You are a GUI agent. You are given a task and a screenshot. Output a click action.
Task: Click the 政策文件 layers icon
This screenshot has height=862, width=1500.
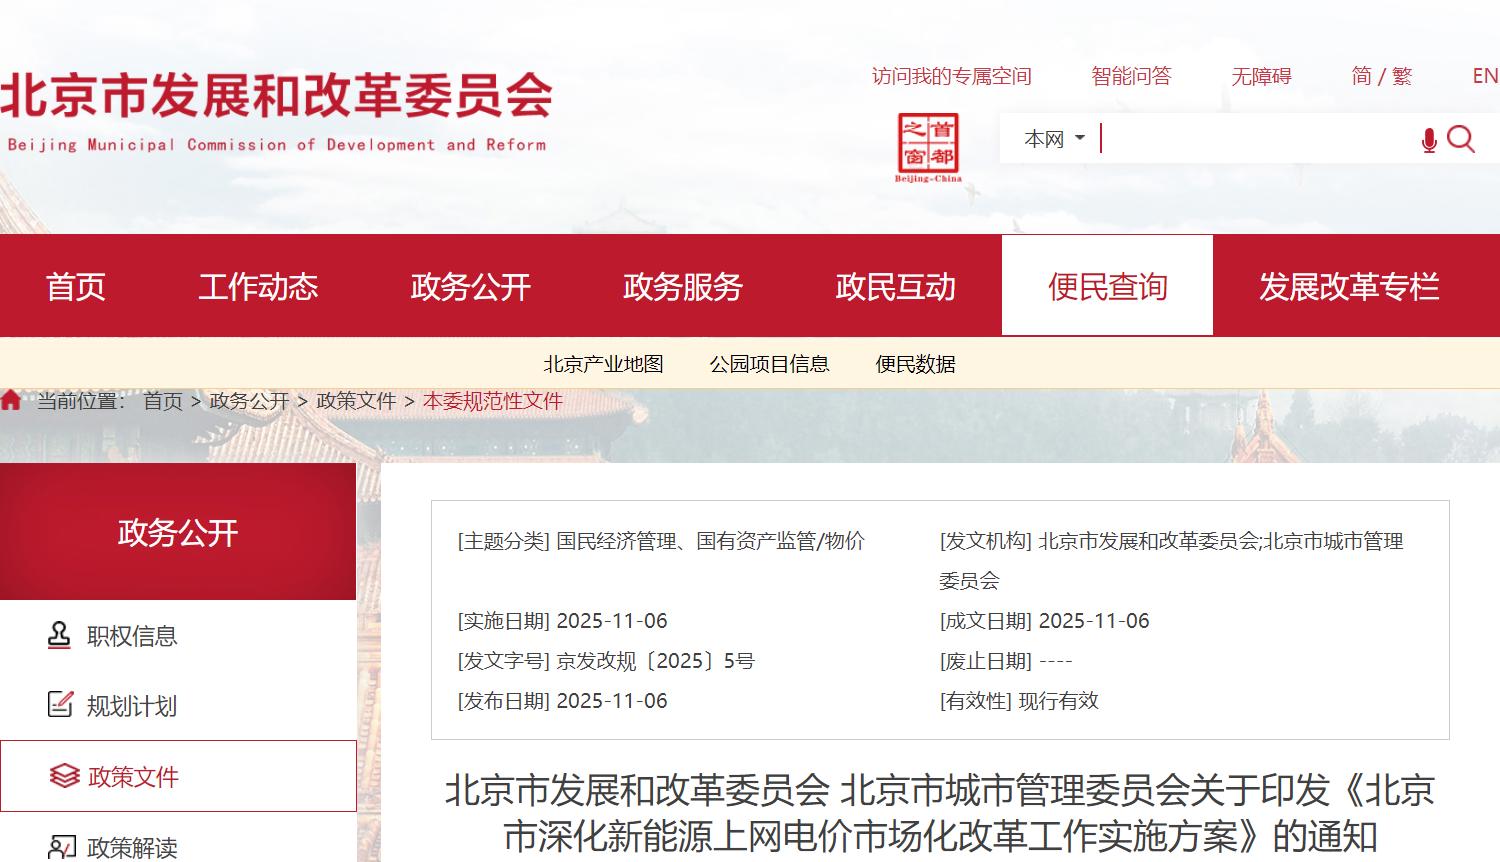(x=64, y=776)
